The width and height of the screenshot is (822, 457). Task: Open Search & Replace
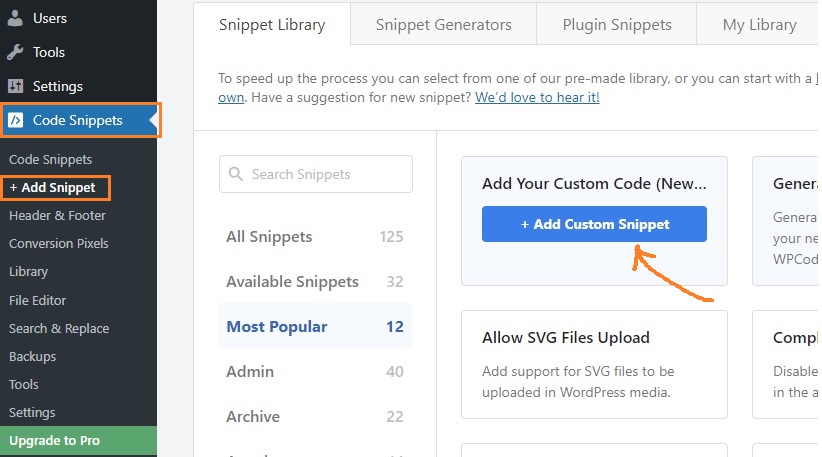(59, 329)
